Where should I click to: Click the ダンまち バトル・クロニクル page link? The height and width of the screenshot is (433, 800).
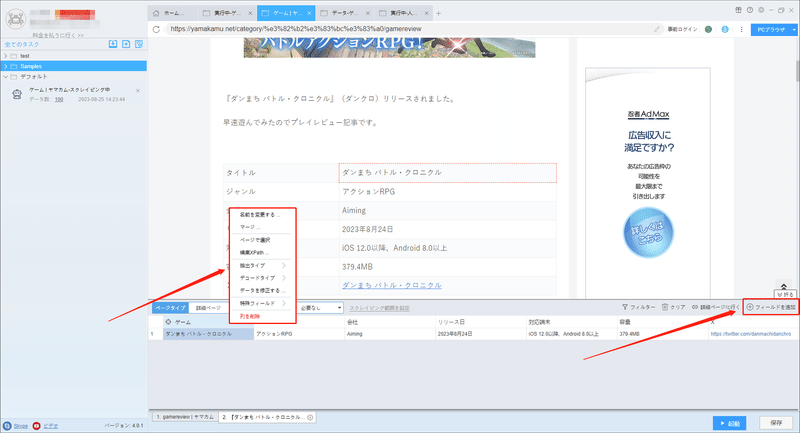click(x=392, y=285)
